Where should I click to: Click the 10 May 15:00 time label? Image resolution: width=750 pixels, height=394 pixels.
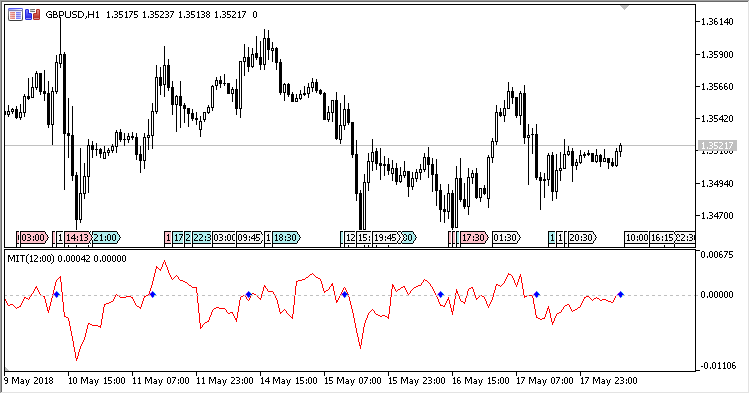click(x=97, y=381)
